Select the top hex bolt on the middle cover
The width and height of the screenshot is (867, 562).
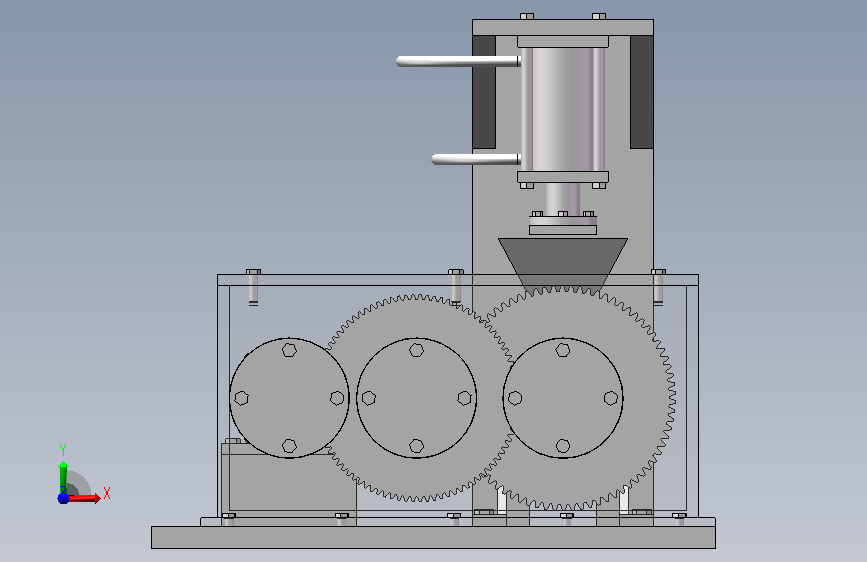[416, 350]
